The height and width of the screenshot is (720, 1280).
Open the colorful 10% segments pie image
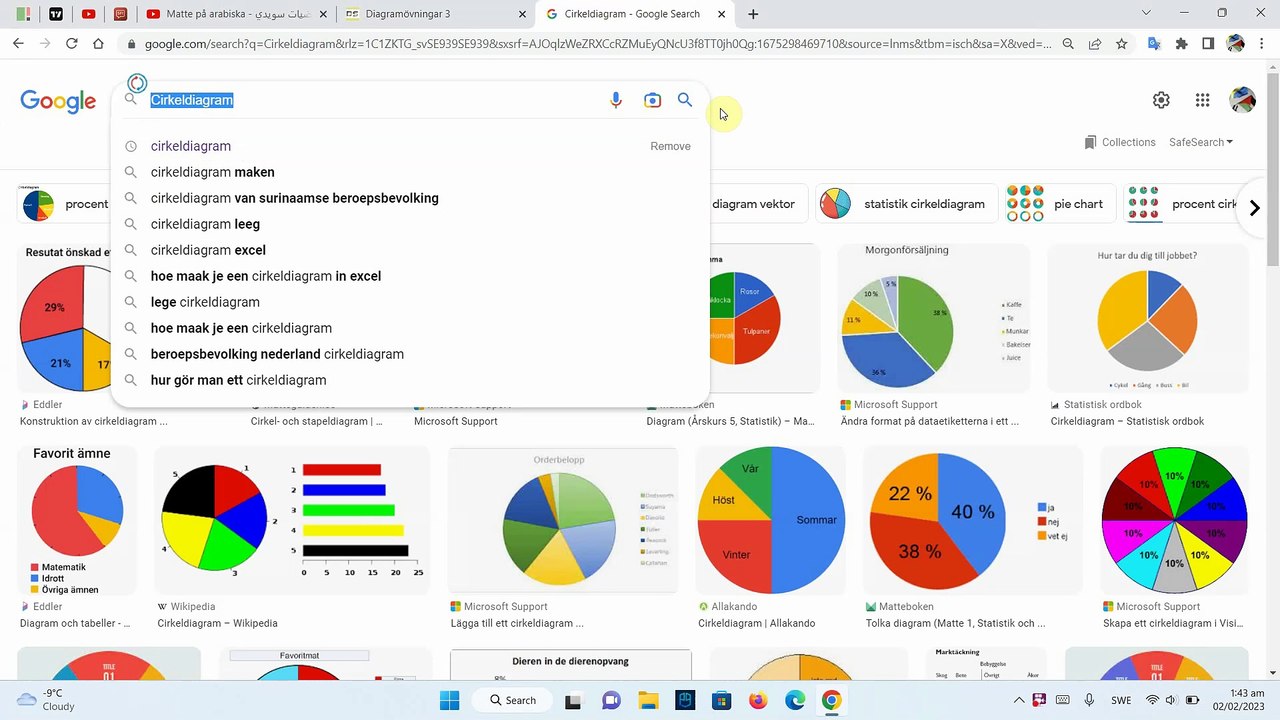click(x=1174, y=521)
